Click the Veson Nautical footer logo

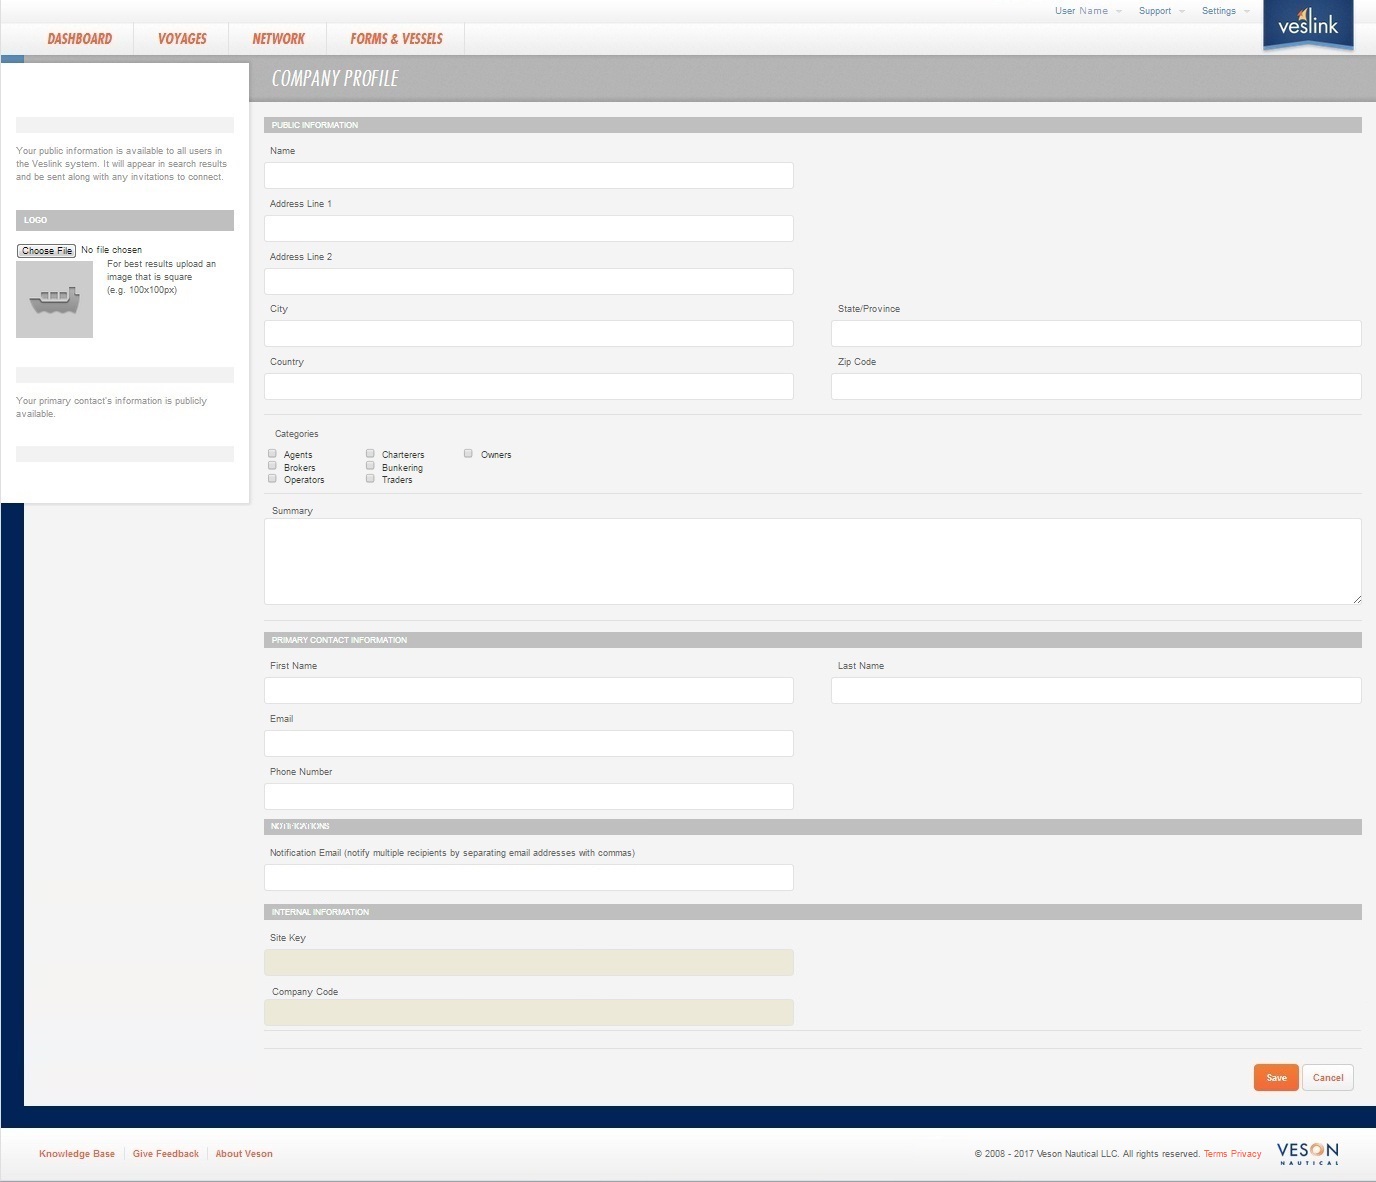pyautogui.click(x=1308, y=1153)
